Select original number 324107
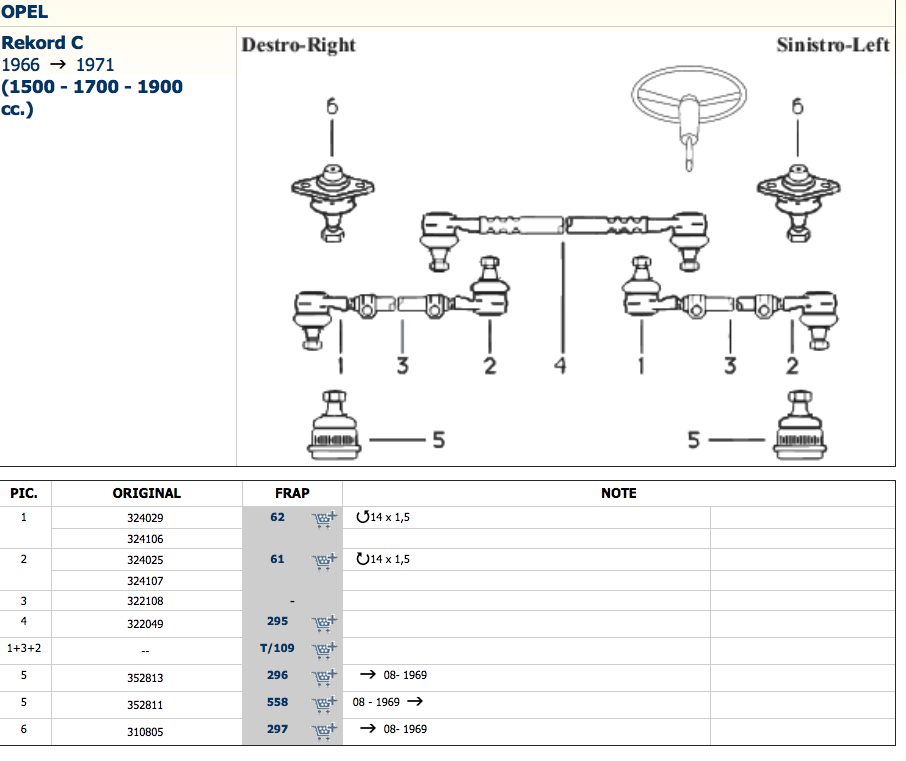This screenshot has height=761, width=906. coord(145,581)
